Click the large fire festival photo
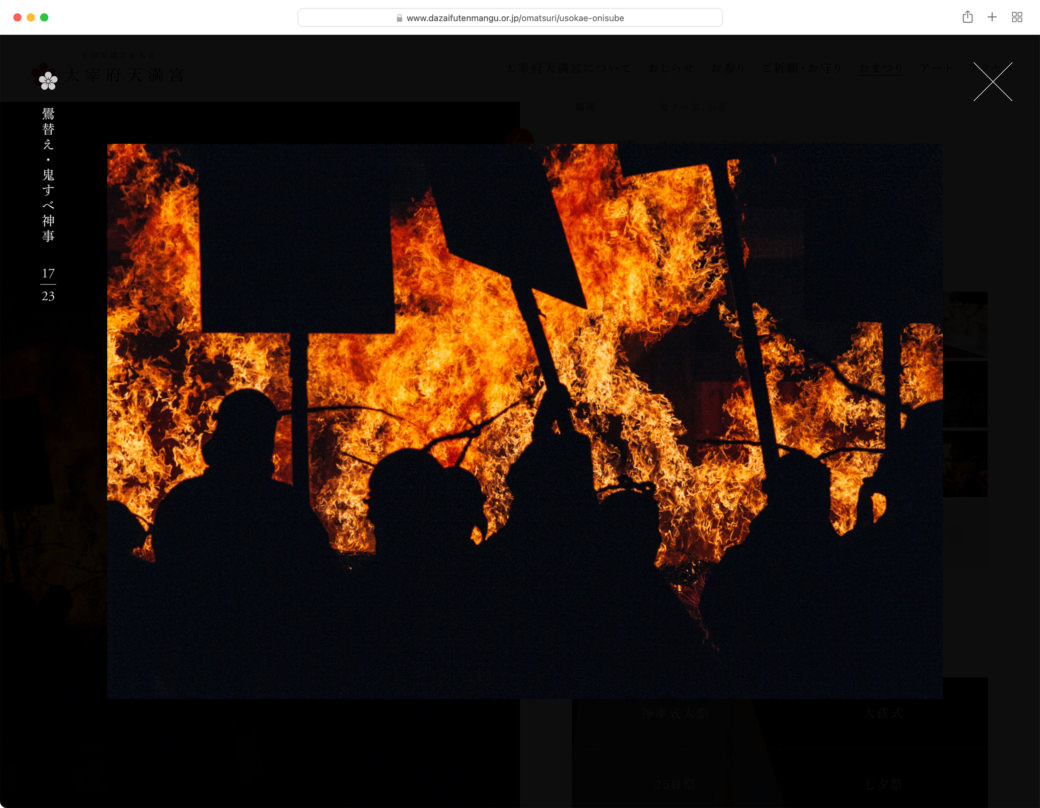1040x808 pixels. pyautogui.click(x=524, y=420)
